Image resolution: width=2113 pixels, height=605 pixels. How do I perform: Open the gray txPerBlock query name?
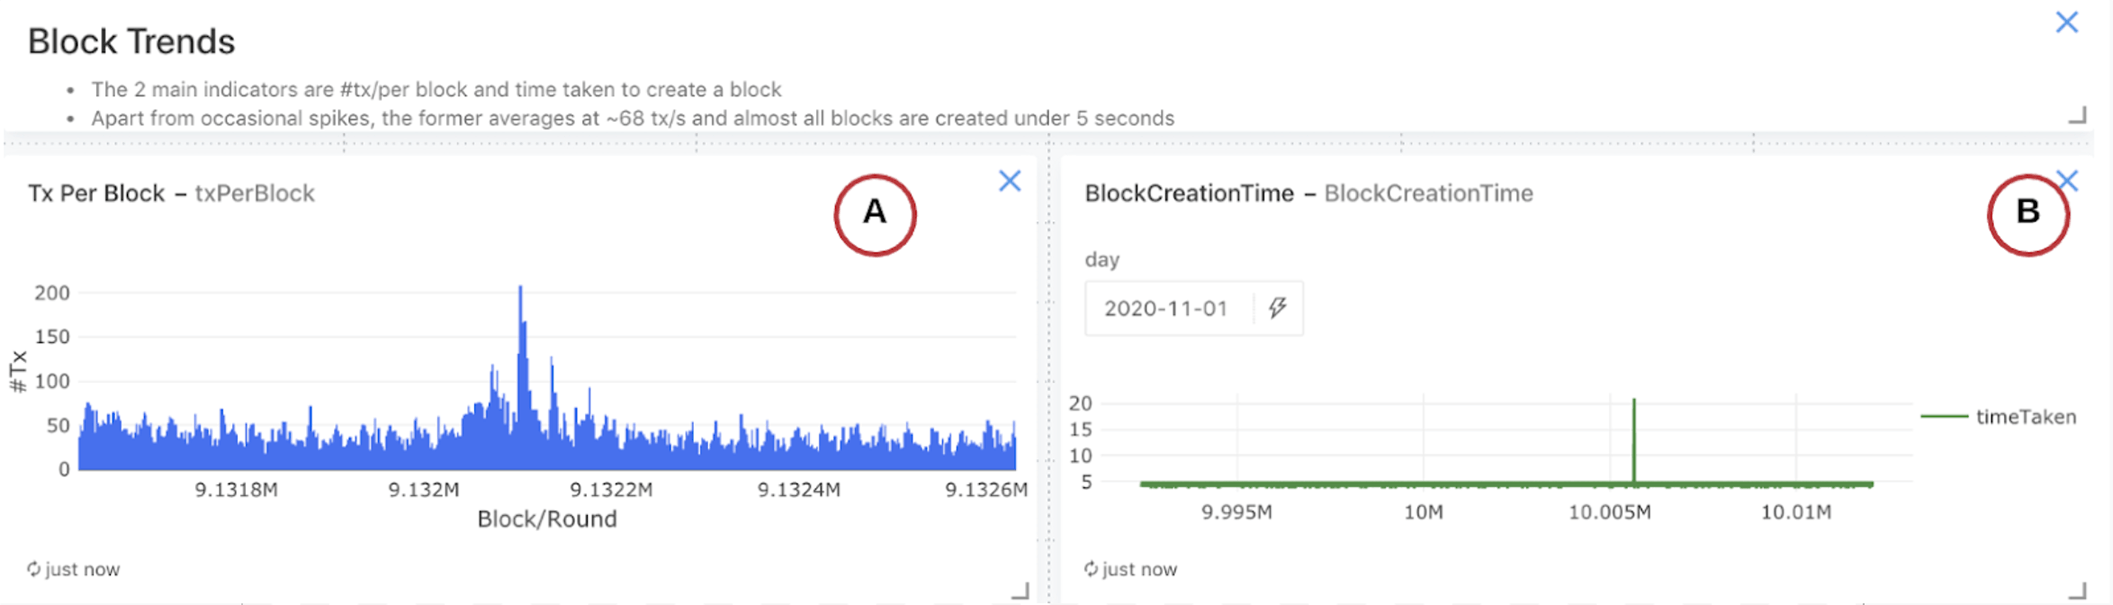[254, 193]
